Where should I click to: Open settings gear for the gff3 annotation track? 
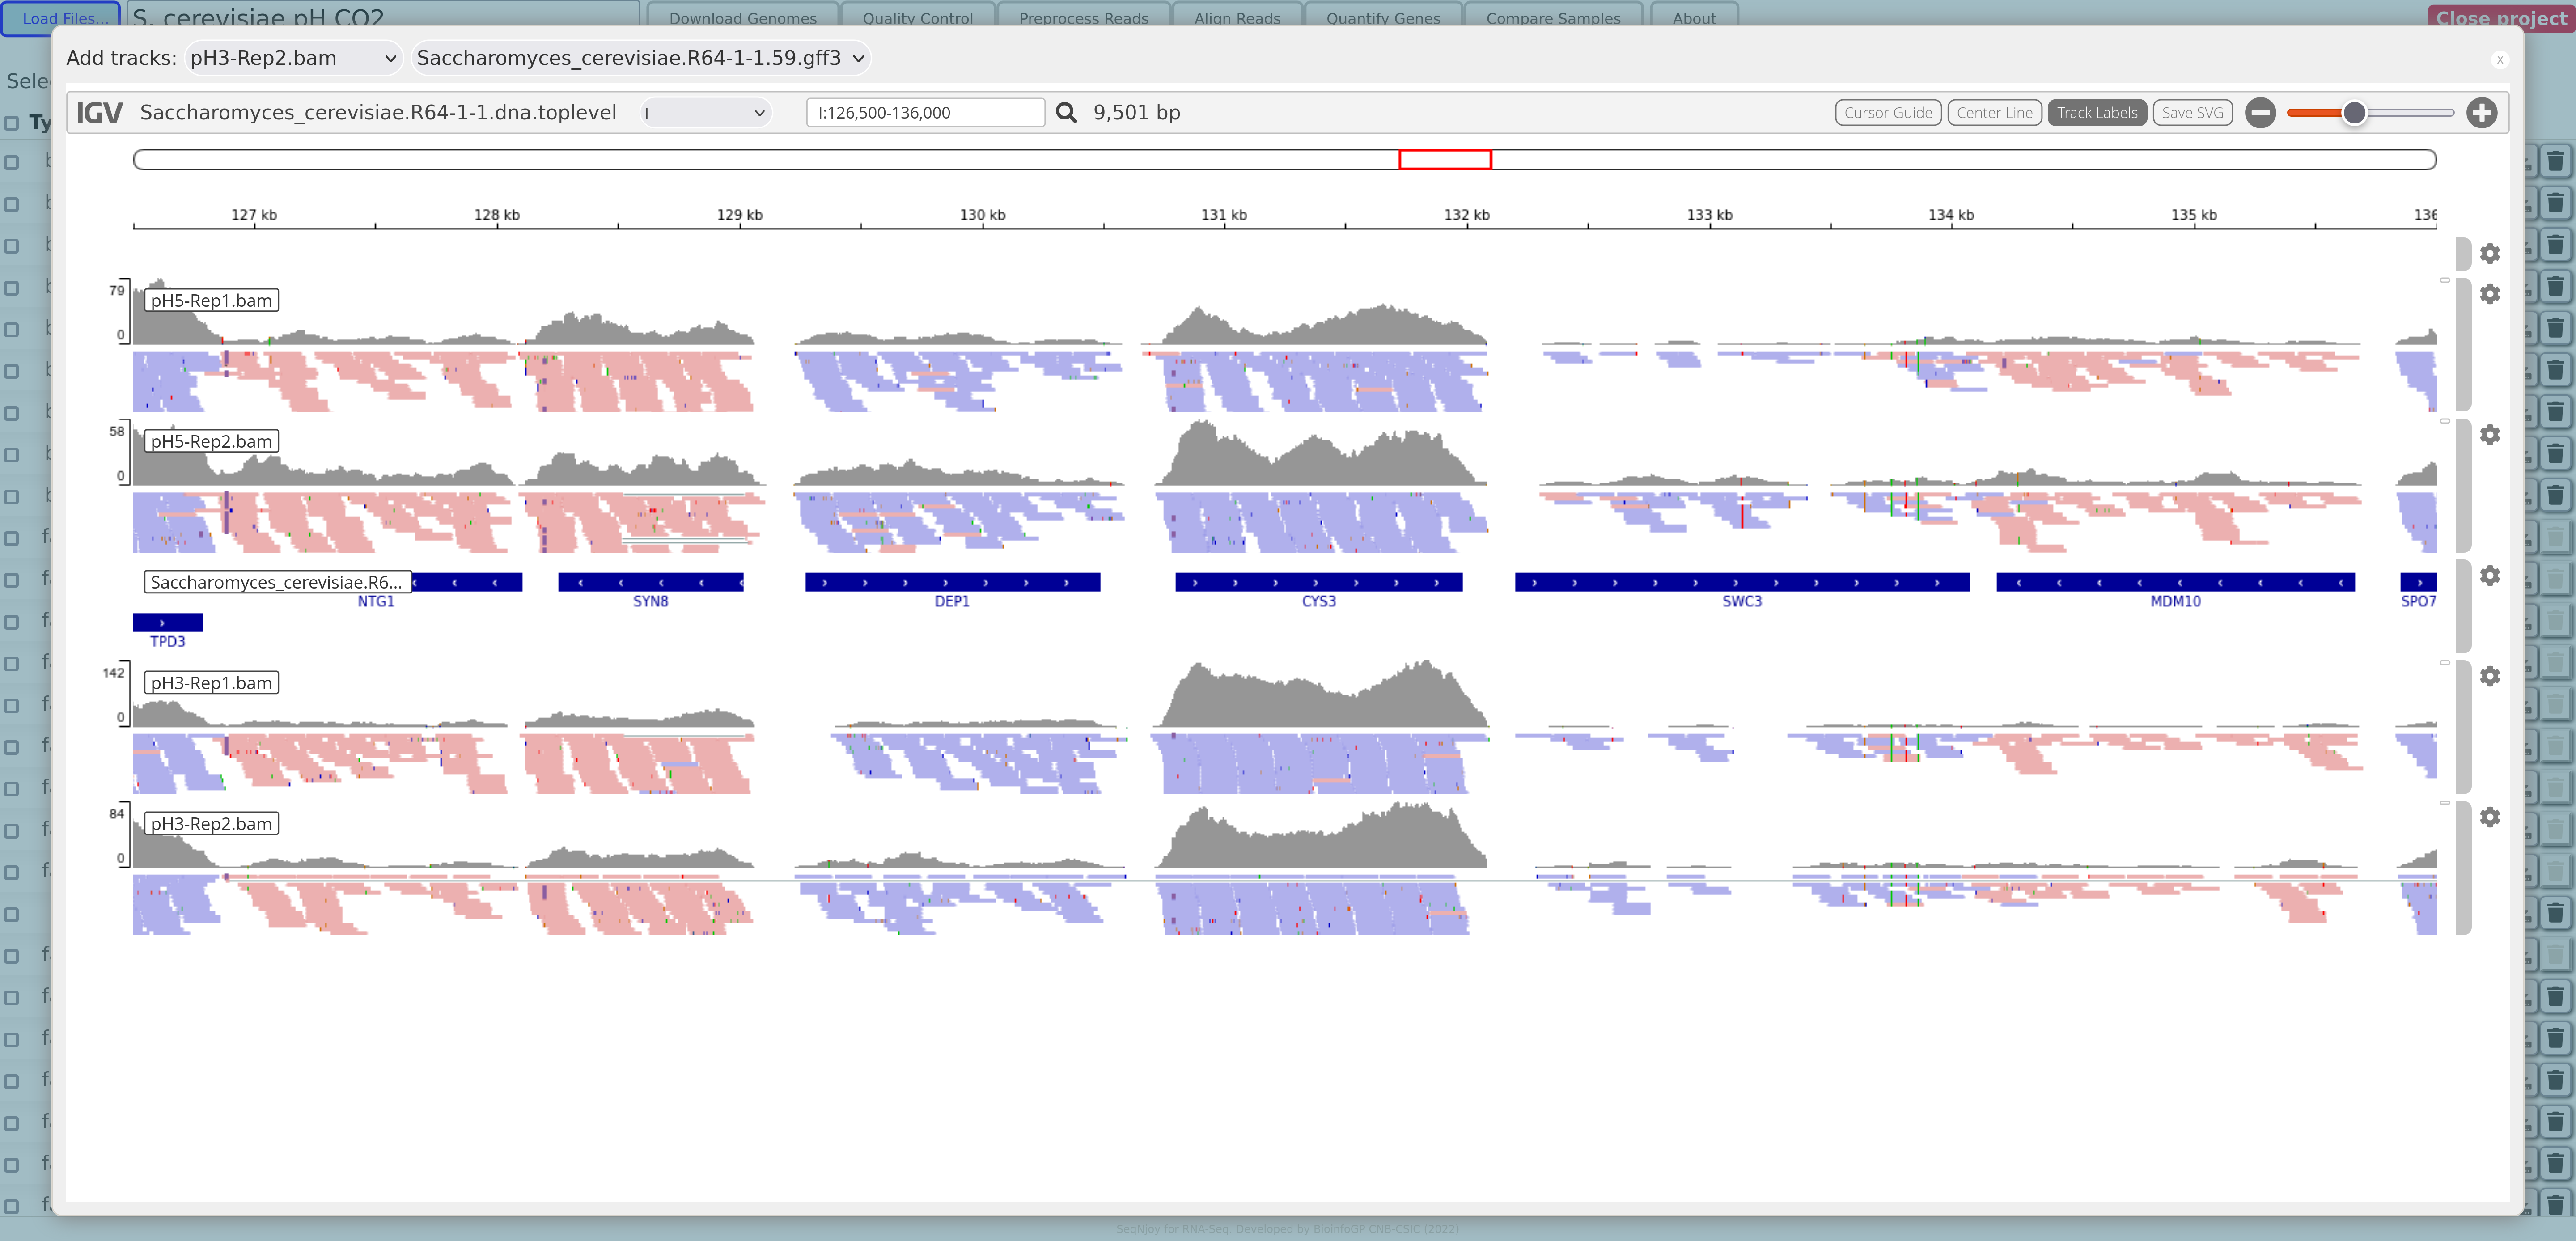tap(2490, 576)
